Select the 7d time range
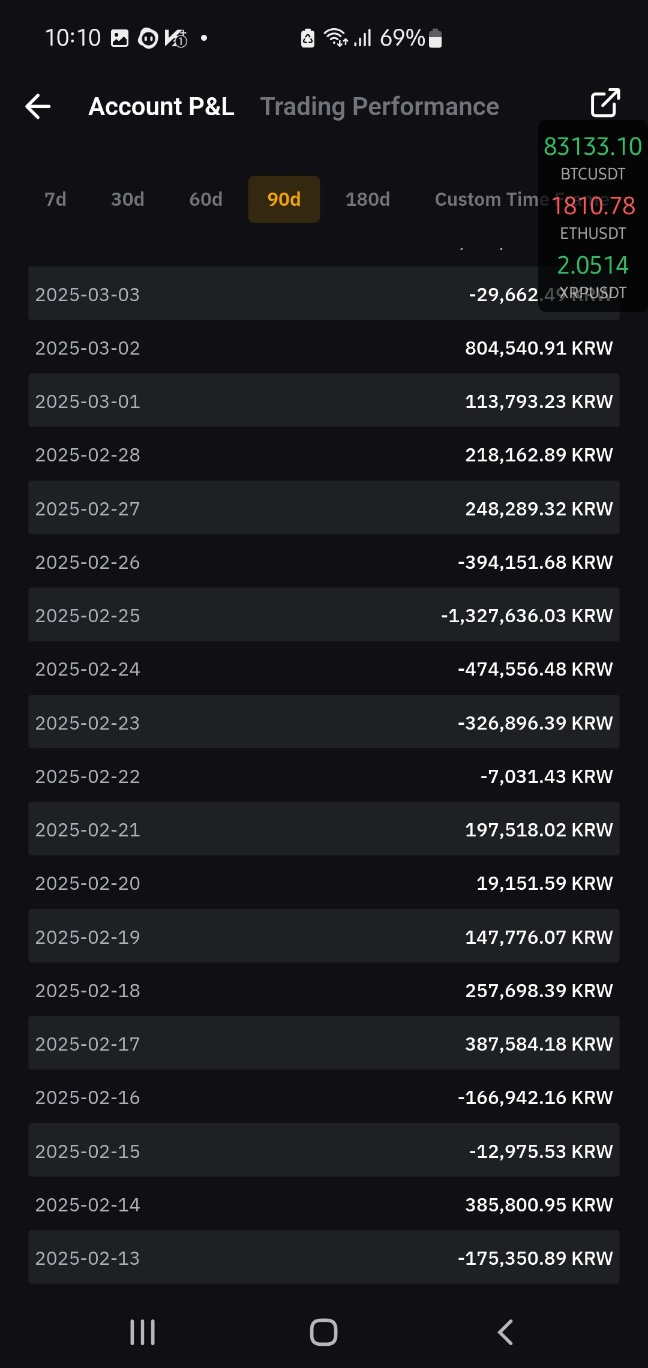The width and height of the screenshot is (648, 1368). tap(55, 199)
